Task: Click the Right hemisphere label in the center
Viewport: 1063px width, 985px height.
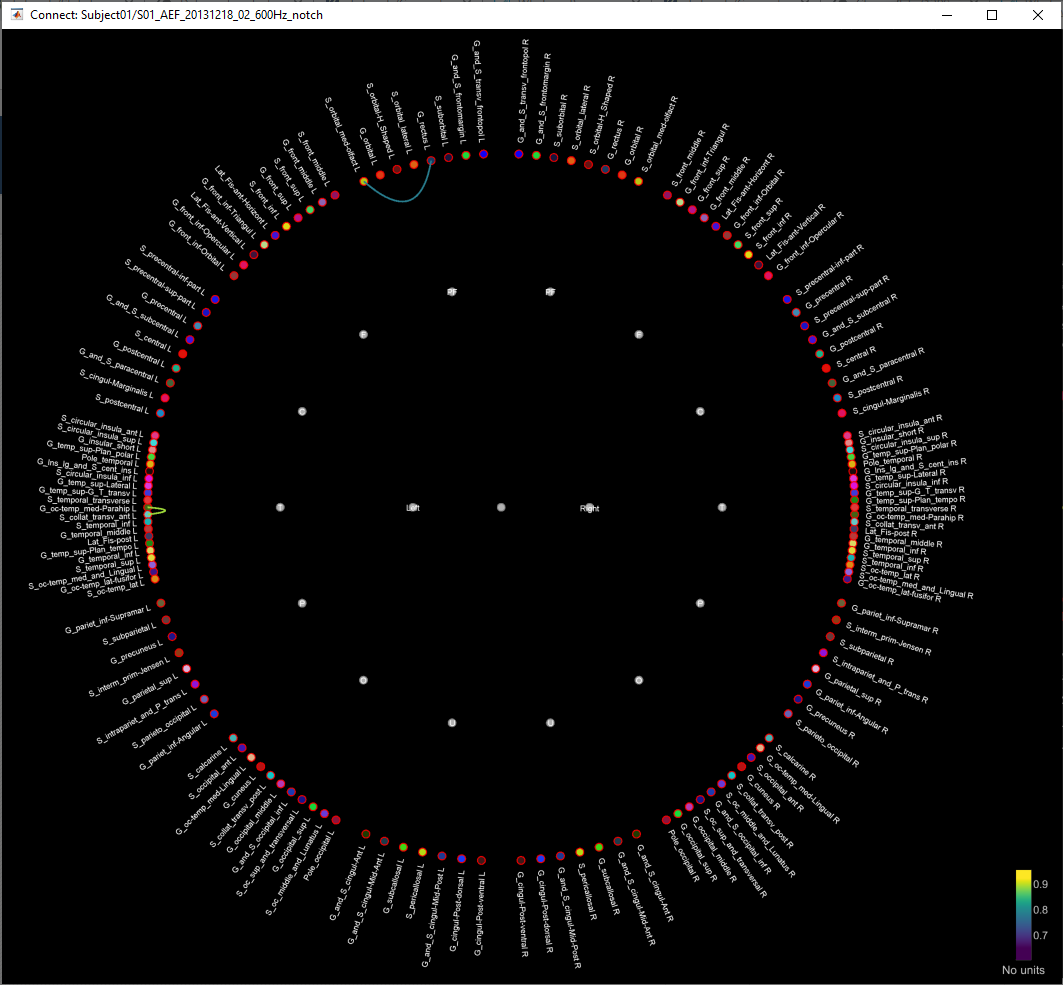Action: tap(589, 507)
